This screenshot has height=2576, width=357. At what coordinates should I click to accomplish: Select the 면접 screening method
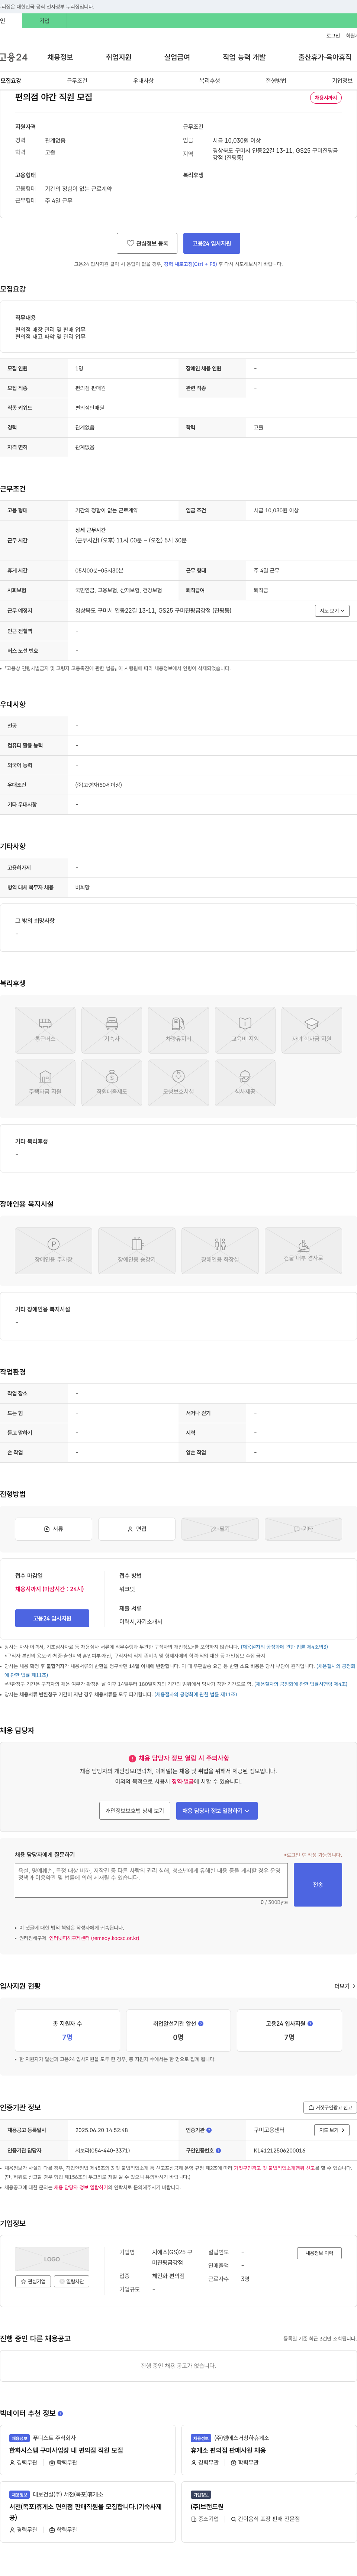click(x=137, y=1529)
